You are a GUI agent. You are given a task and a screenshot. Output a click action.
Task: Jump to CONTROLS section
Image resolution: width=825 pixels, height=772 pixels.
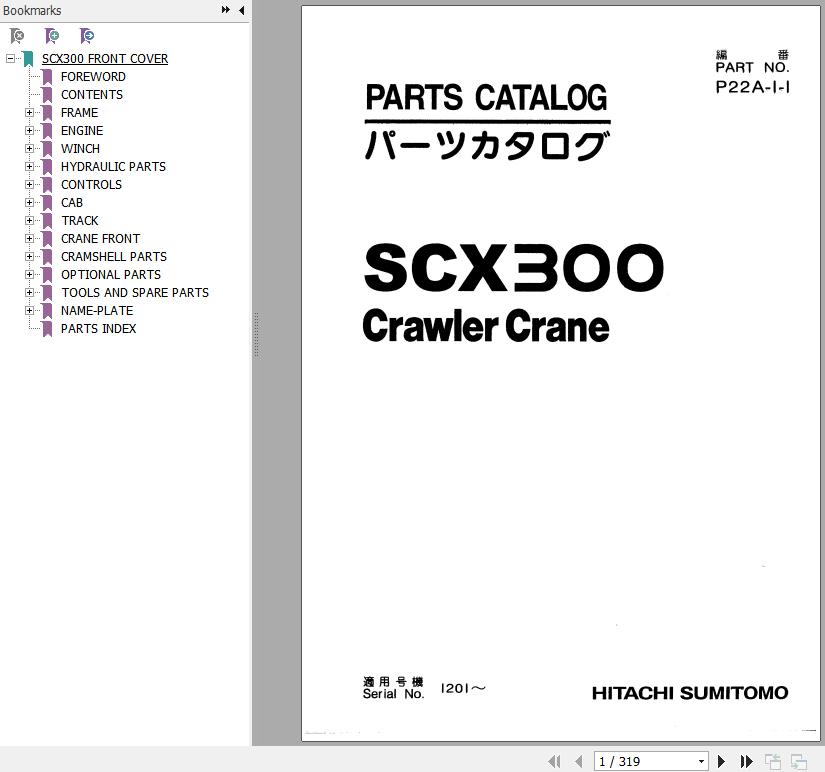pos(91,185)
